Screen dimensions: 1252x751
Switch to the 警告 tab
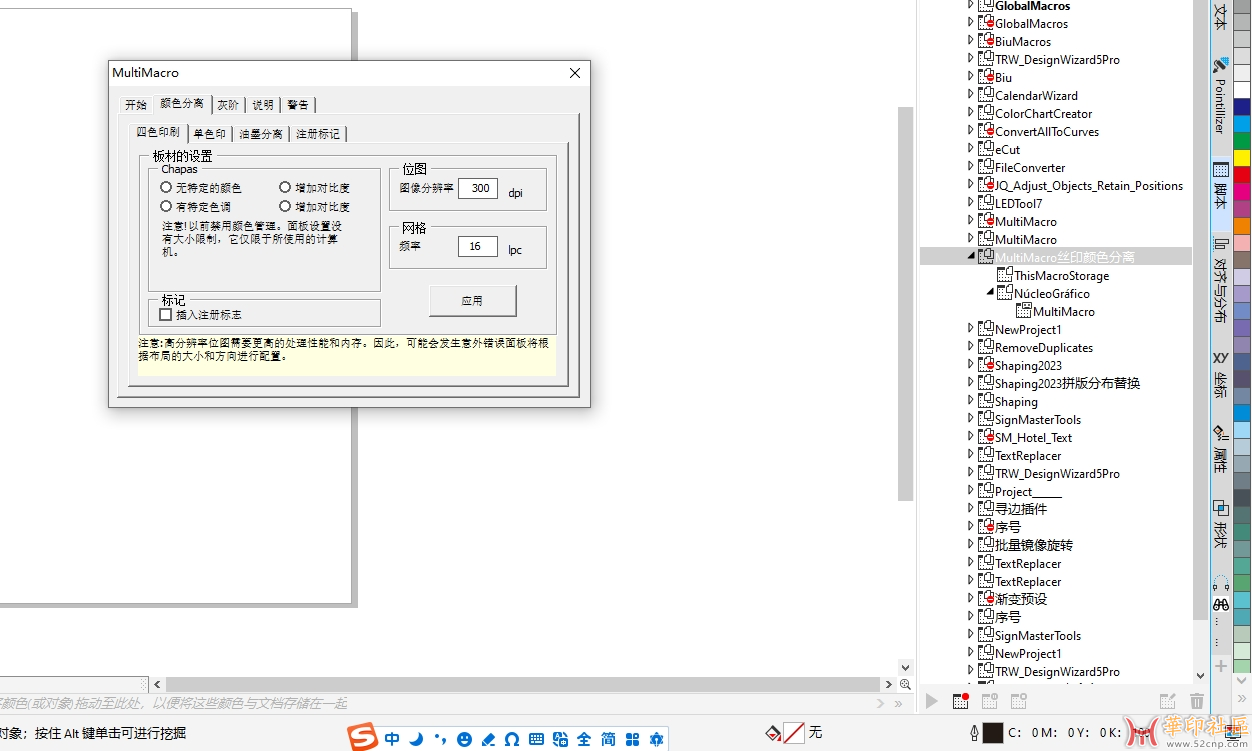point(297,105)
